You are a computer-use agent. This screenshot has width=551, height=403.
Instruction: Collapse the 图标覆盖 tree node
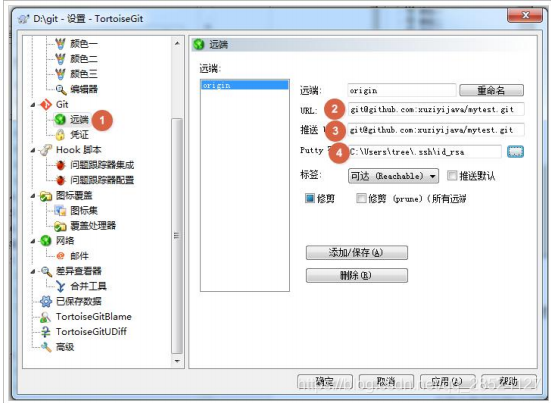pos(33,196)
